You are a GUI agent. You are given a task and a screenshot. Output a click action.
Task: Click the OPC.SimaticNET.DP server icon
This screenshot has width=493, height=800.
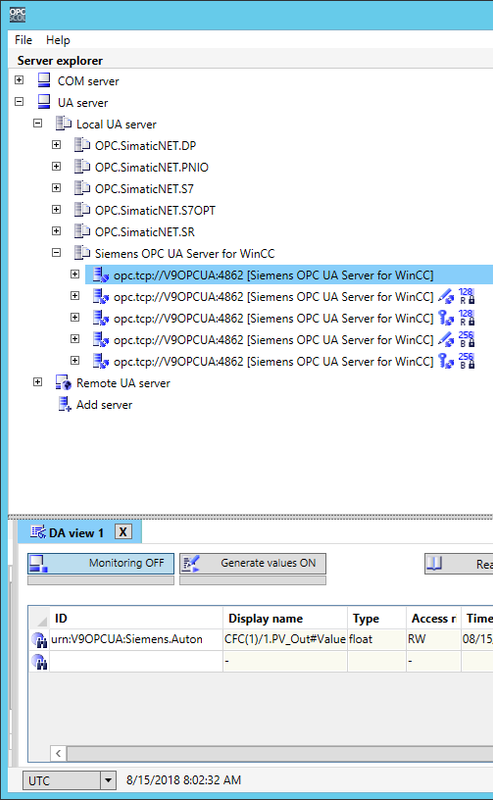tap(82, 145)
